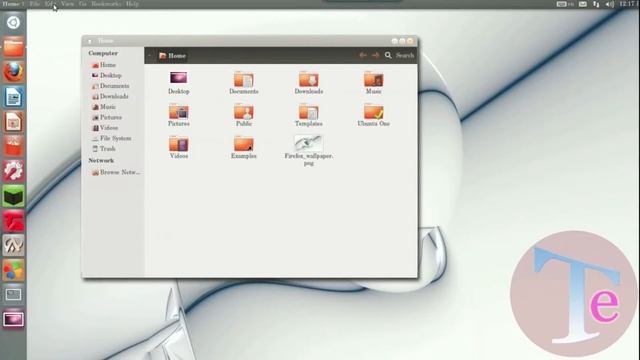Open the Help menu
This screenshot has height=360, width=640.
132,4
